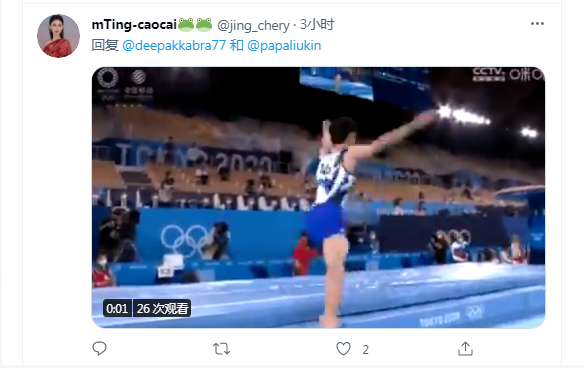
Task: Open the 3小时 timestamp link
Action: point(317,25)
